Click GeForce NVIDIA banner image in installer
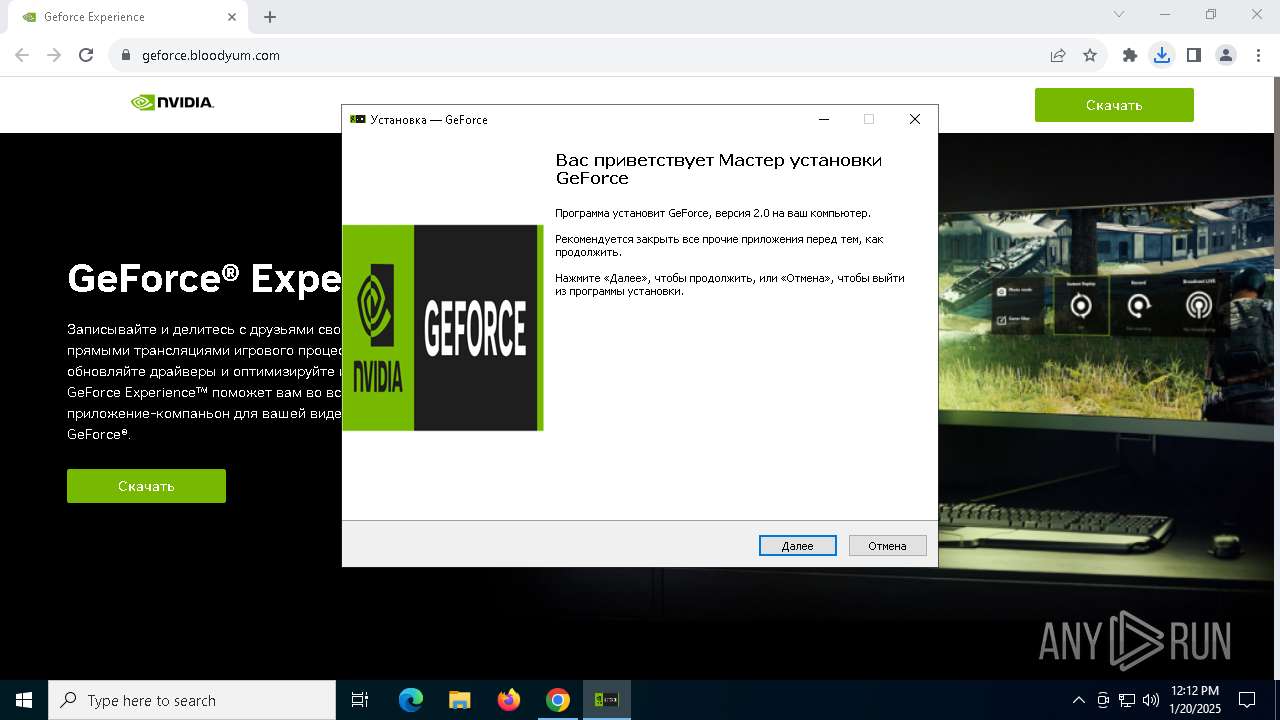 (442, 328)
